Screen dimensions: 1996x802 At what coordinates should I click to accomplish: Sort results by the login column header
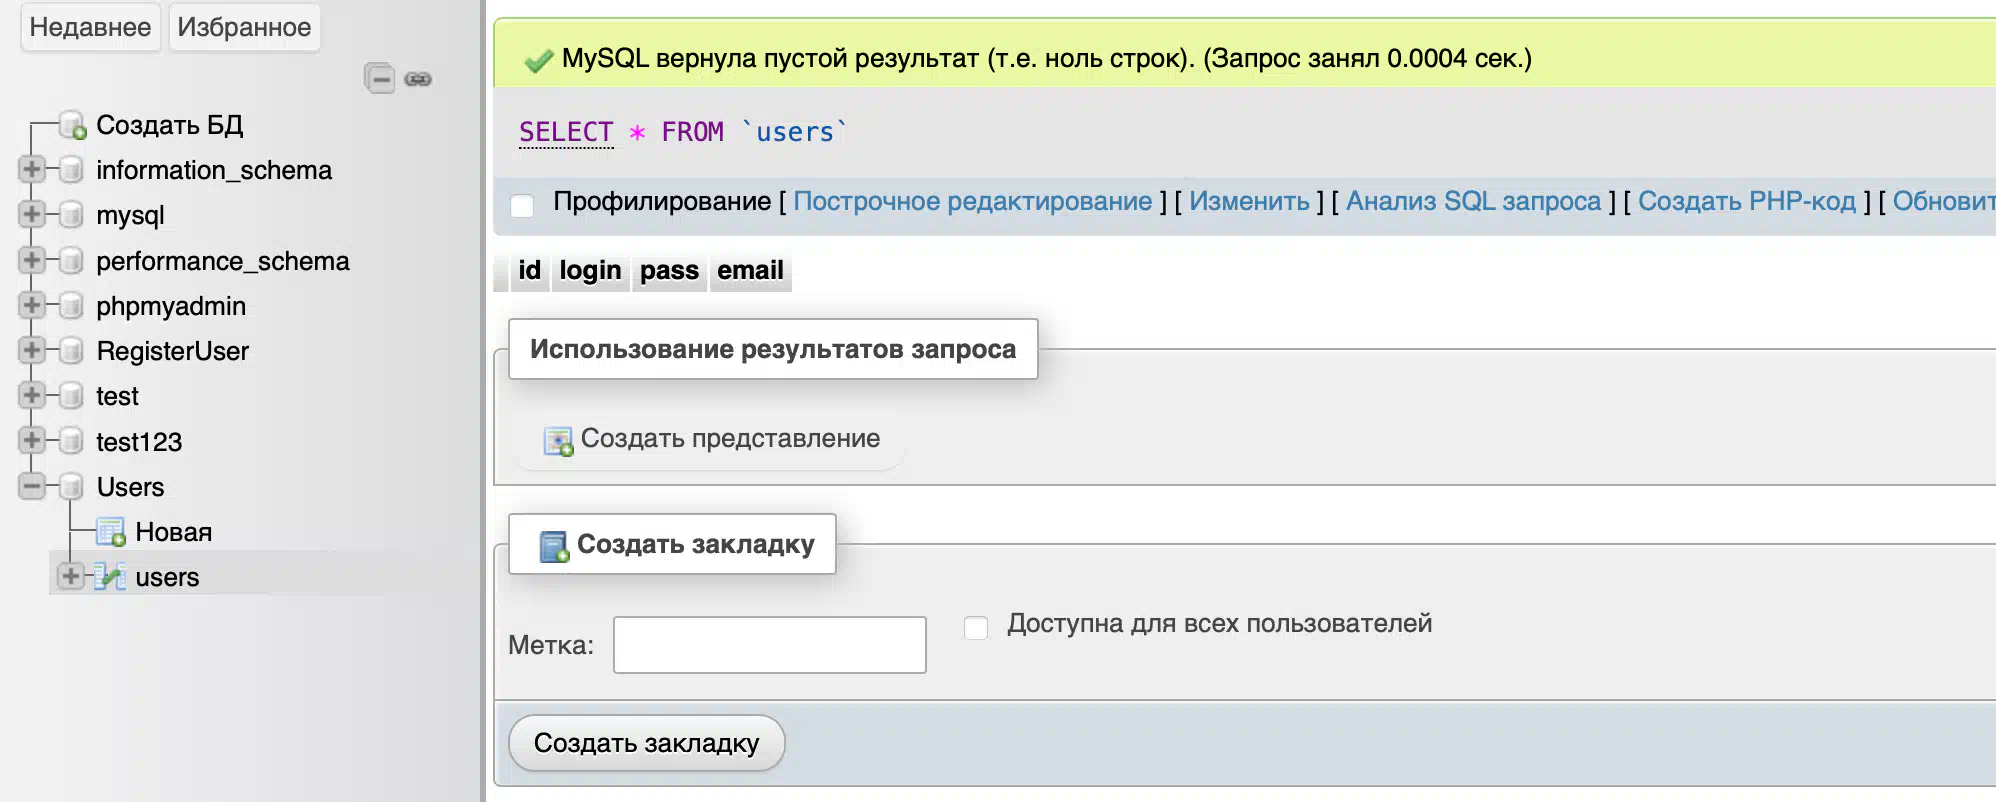(590, 271)
